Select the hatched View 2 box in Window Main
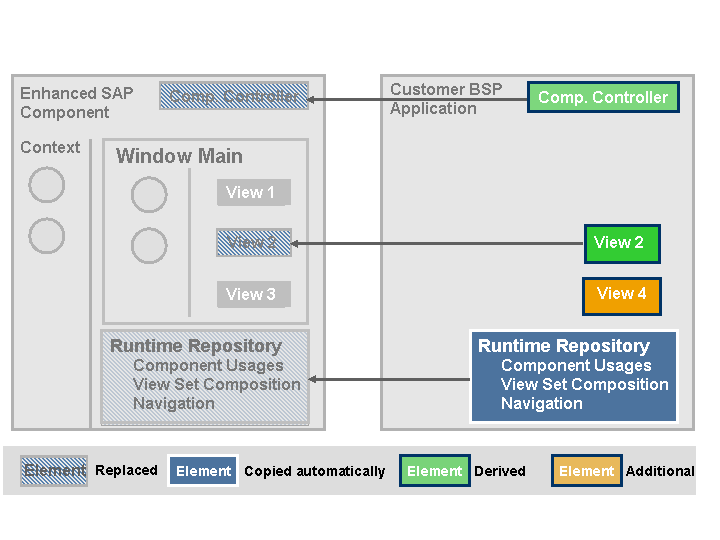This screenshot has height=540, width=720. [254, 243]
